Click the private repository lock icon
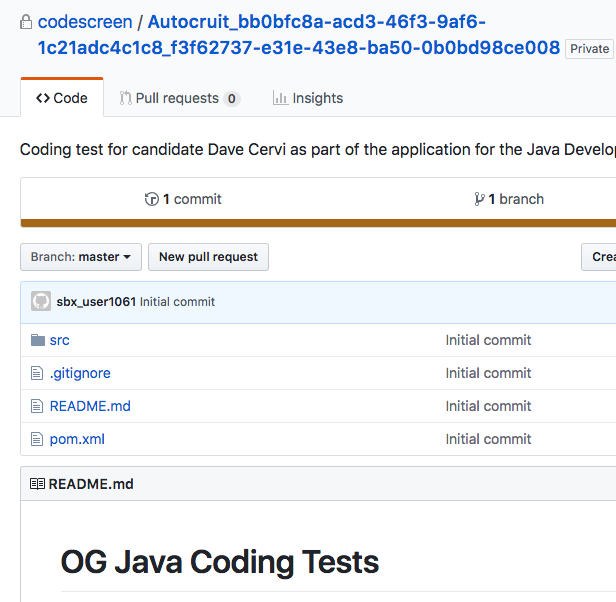 [x=27, y=21]
